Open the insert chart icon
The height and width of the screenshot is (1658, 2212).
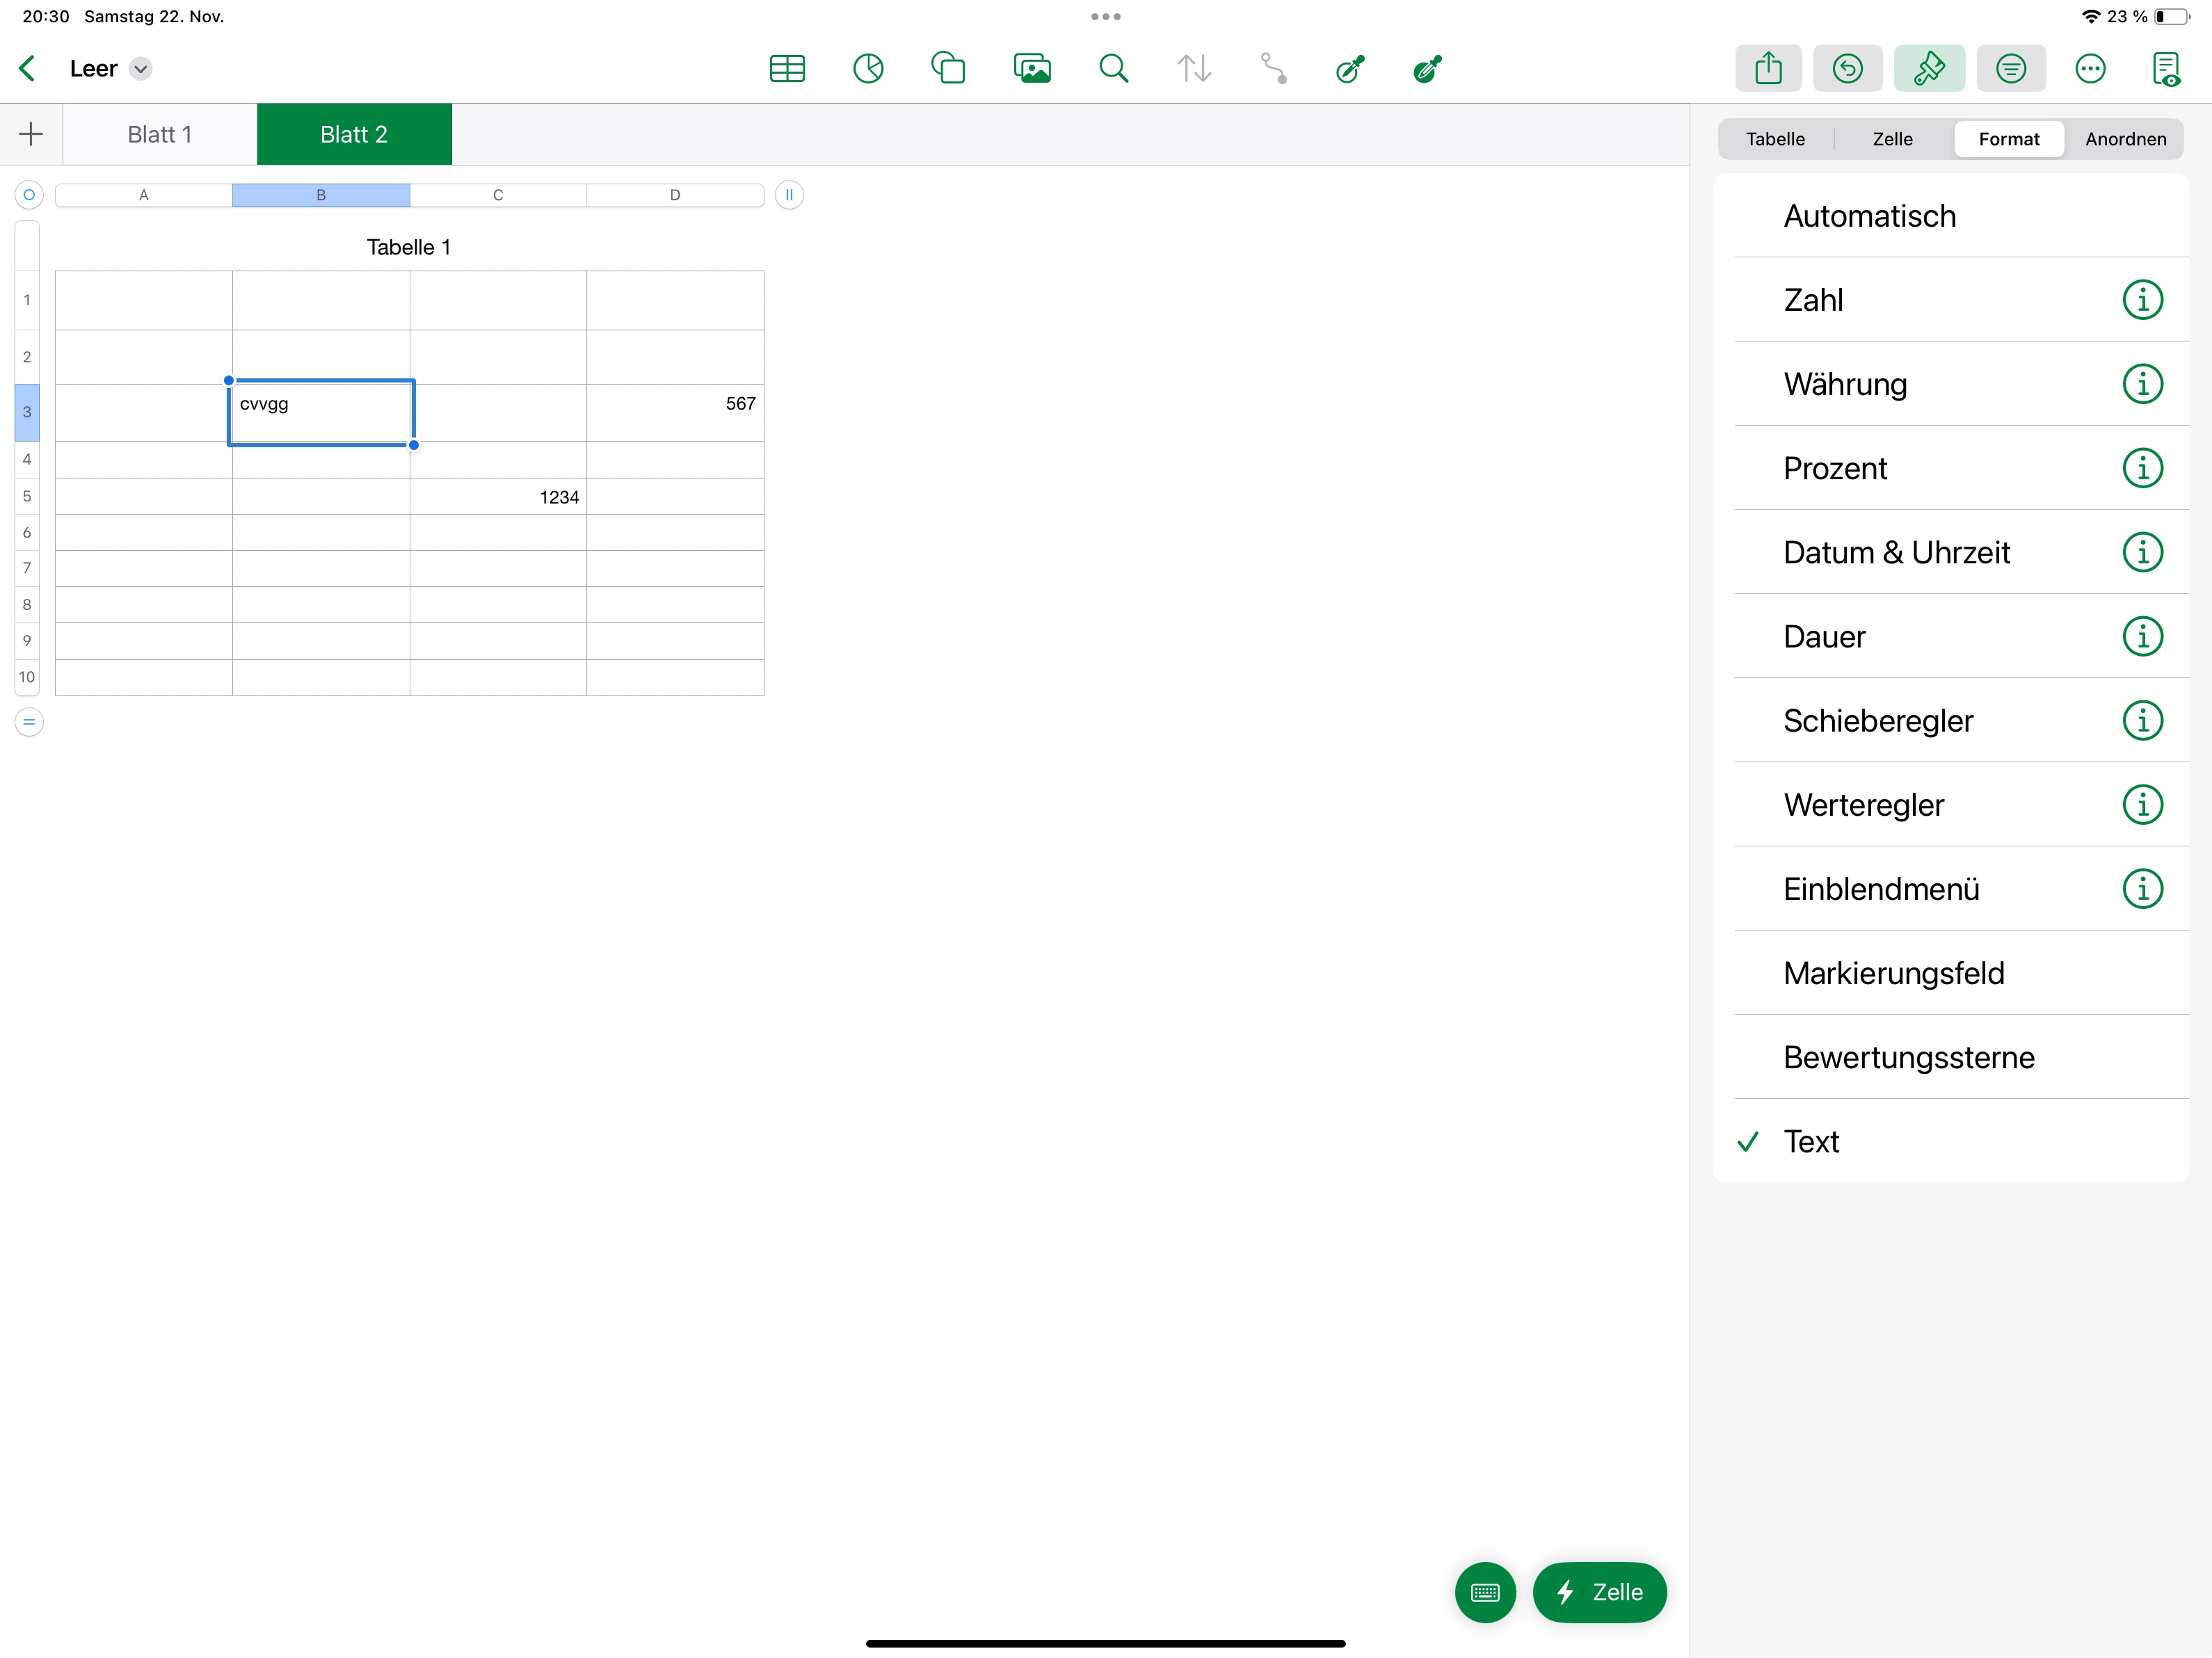point(868,69)
